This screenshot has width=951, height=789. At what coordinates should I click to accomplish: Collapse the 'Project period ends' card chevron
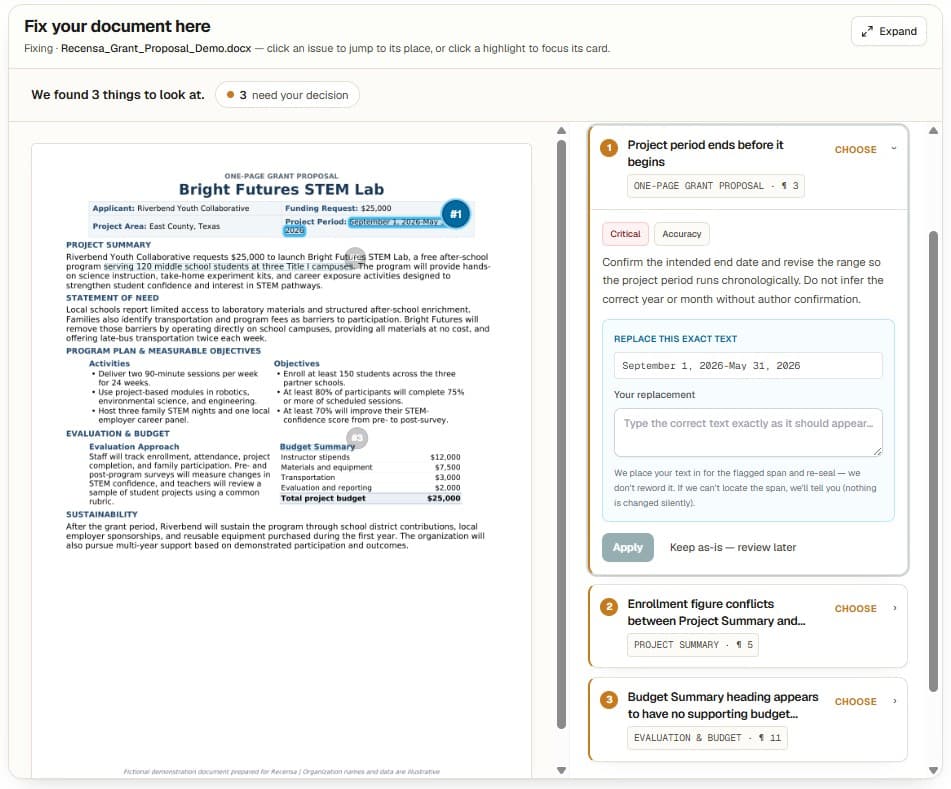coord(894,149)
